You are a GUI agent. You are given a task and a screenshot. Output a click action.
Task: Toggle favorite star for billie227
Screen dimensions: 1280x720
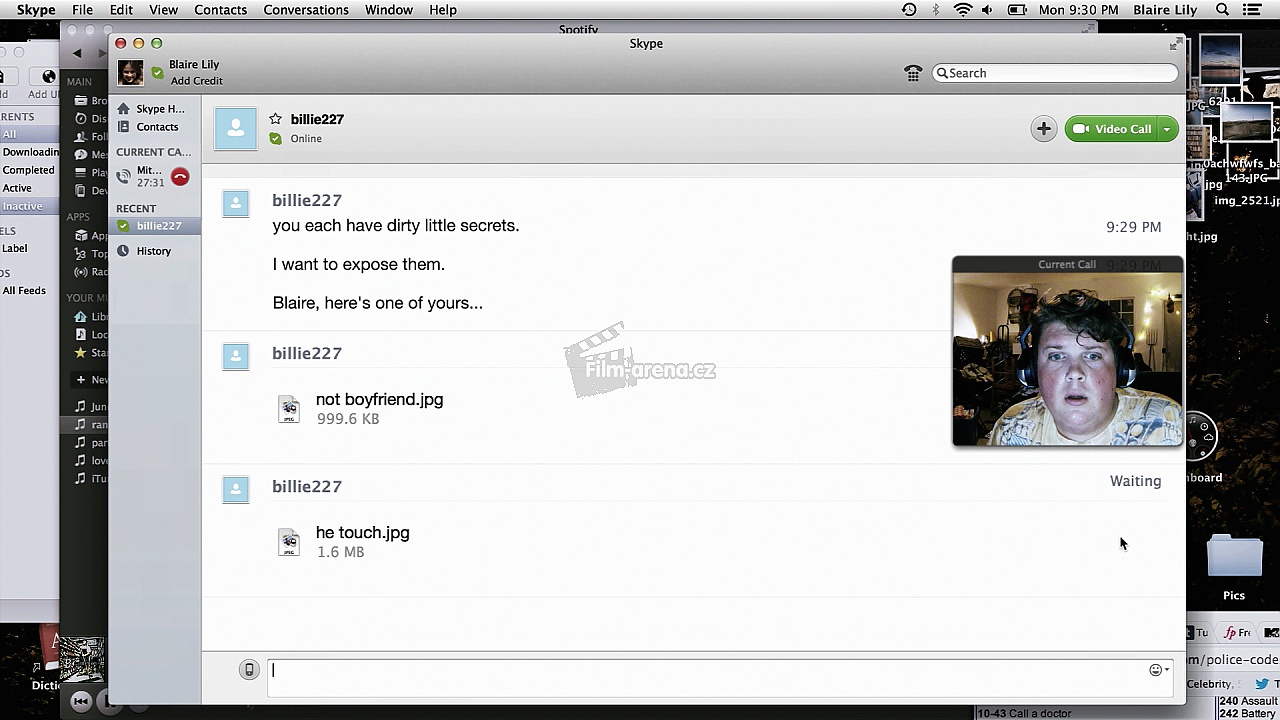(x=276, y=119)
